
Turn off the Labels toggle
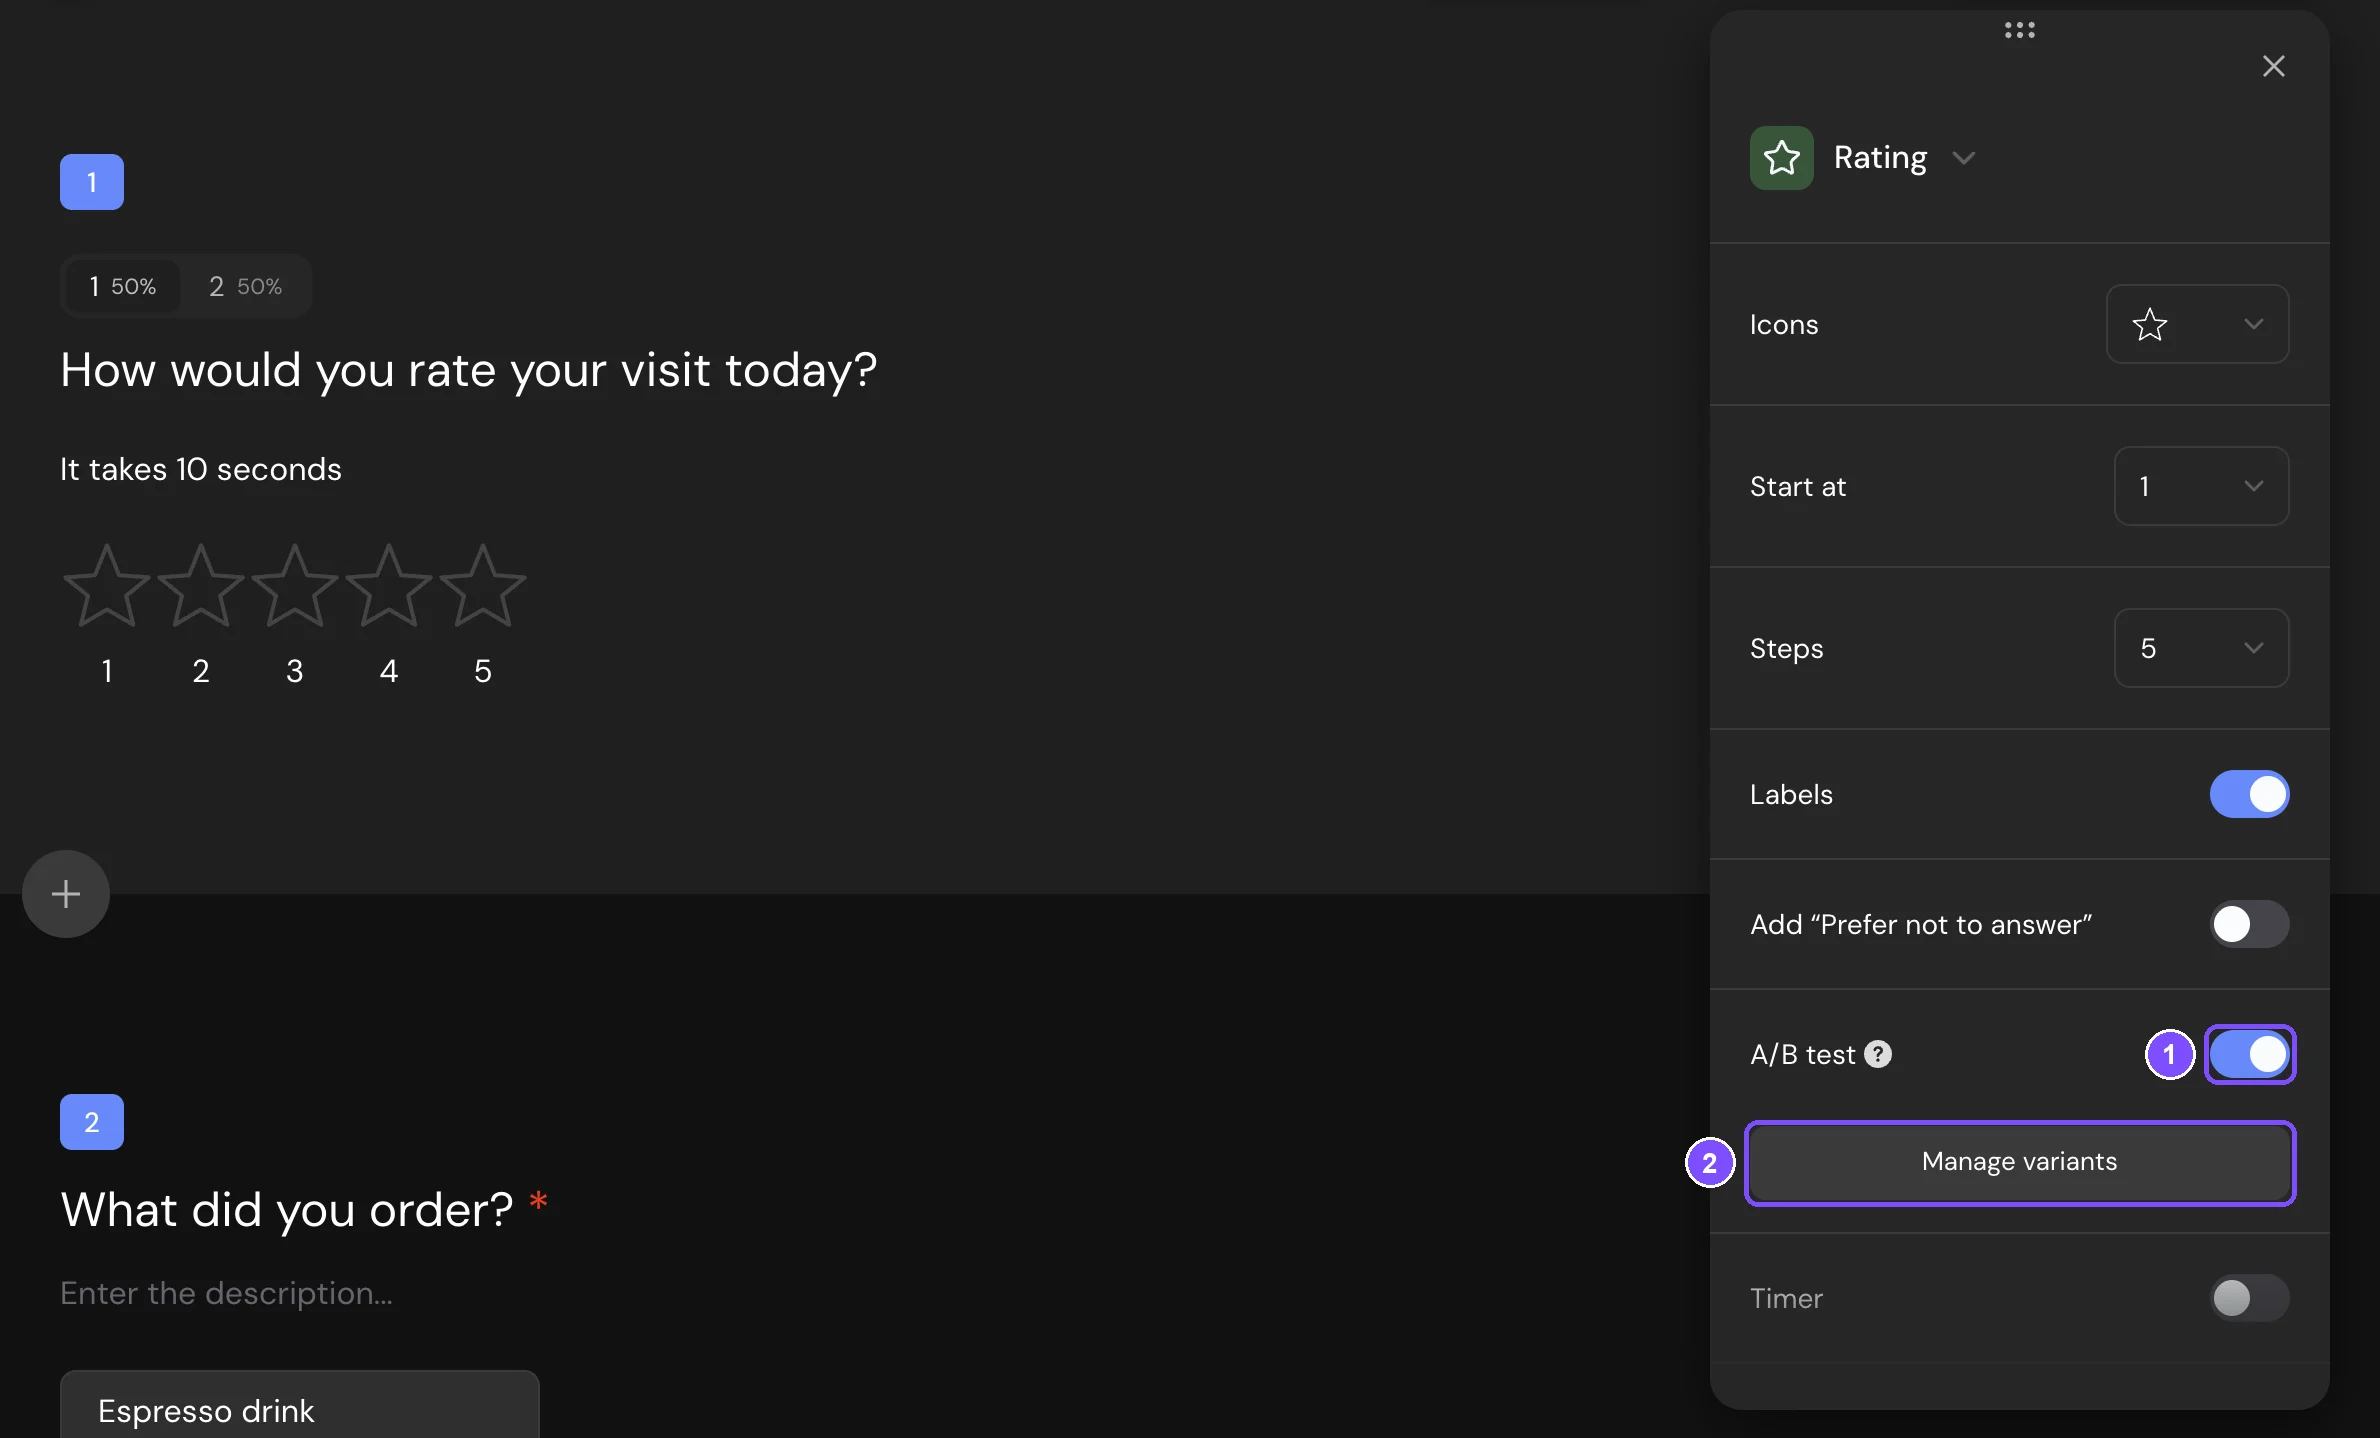point(2249,794)
